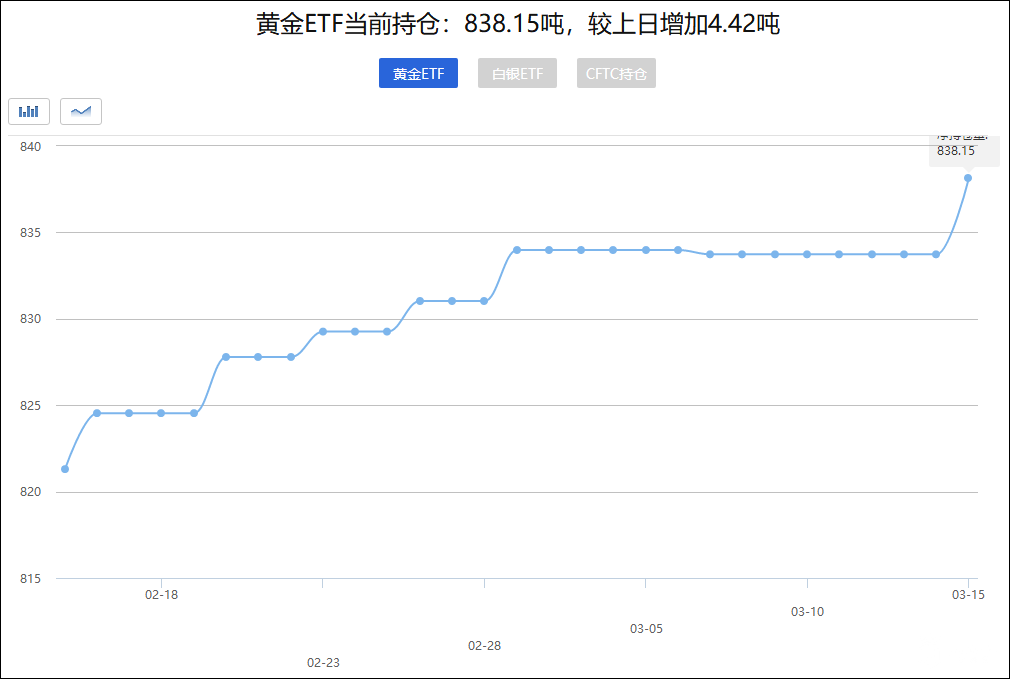Select the highlighted 黄金ETF icon button

coord(418,73)
